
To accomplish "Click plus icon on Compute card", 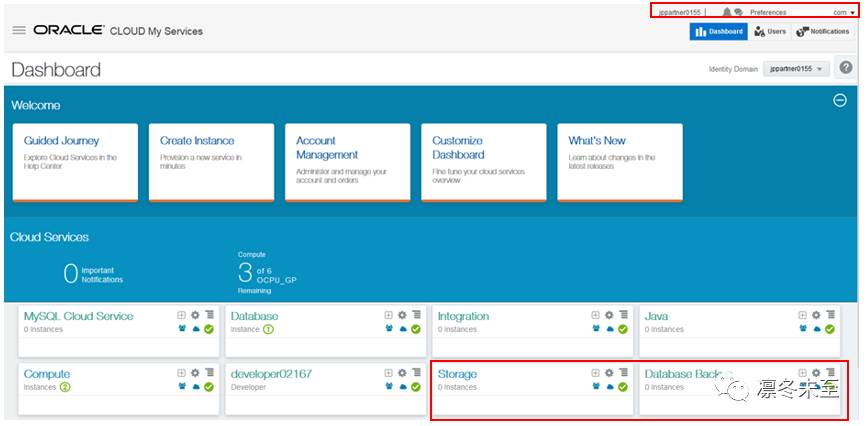I will coord(181,373).
